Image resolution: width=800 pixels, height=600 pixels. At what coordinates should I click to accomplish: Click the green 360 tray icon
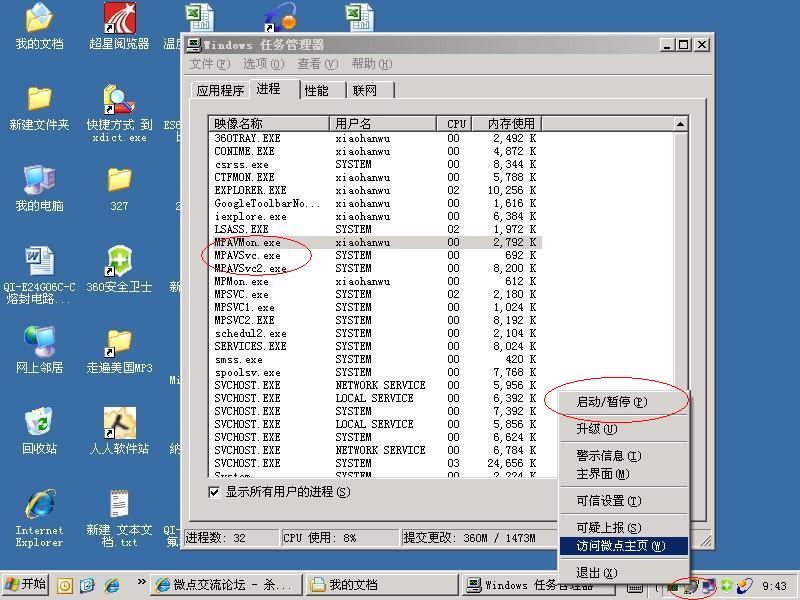[726, 586]
